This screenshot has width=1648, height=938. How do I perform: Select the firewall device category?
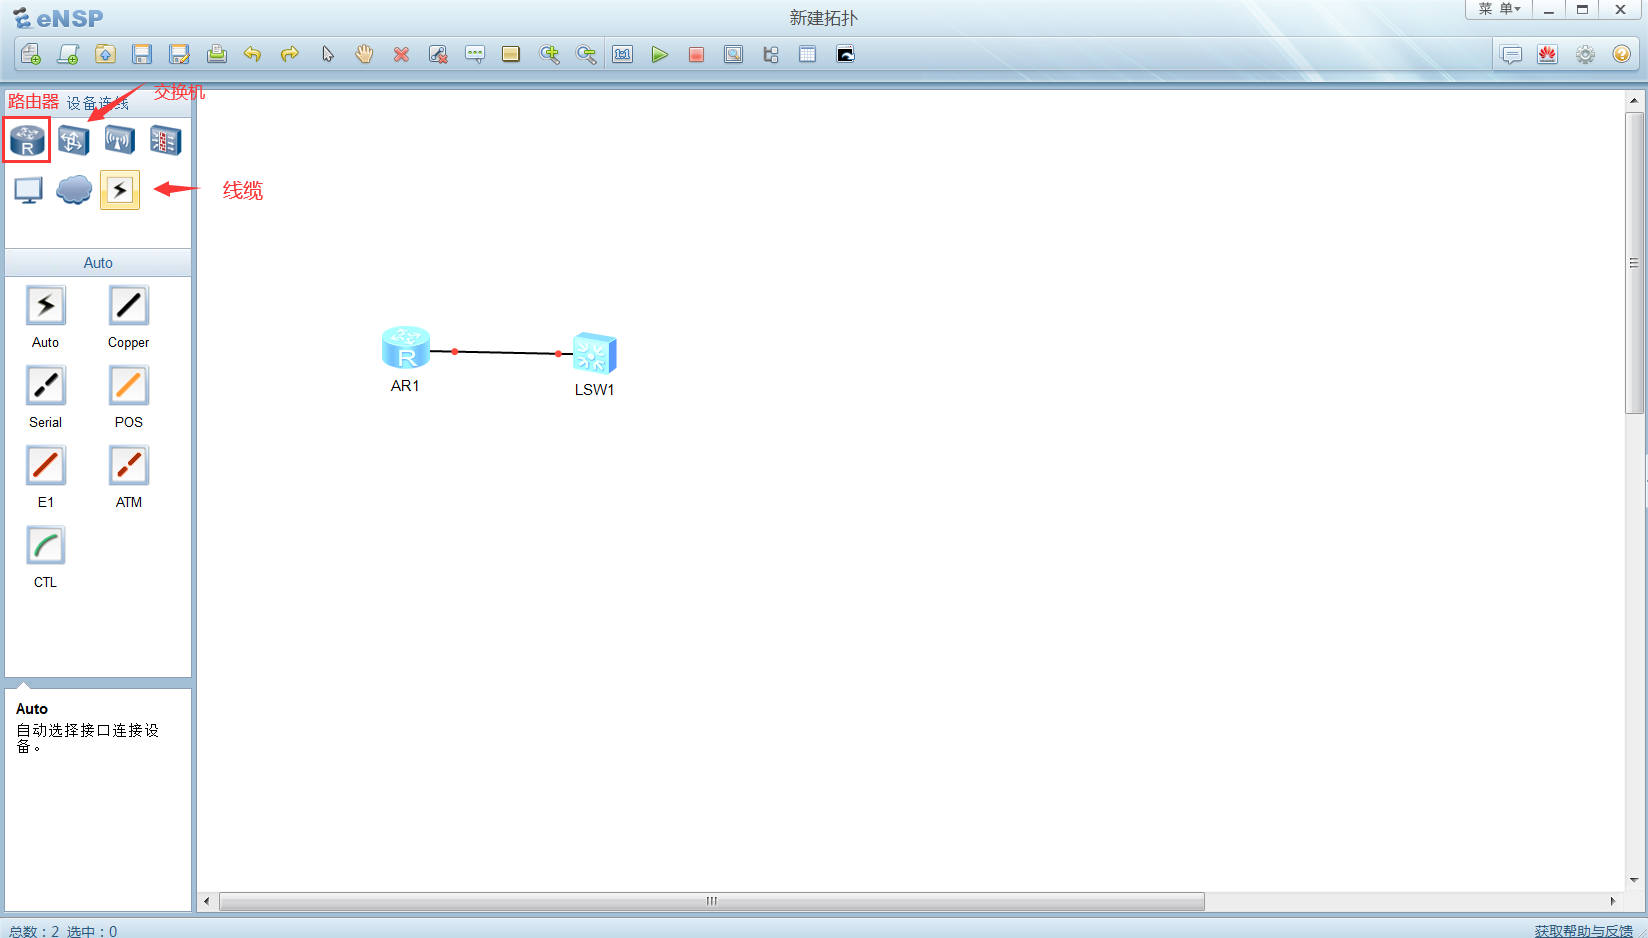click(x=165, y=140)
